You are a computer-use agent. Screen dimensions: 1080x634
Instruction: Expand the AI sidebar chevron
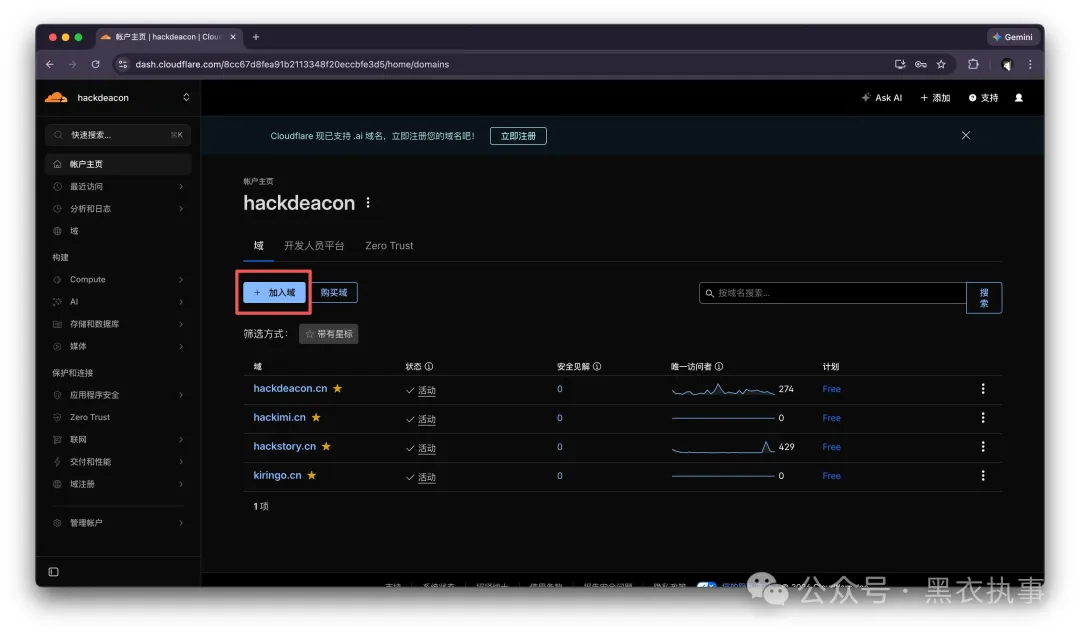[x=181, y=301]
